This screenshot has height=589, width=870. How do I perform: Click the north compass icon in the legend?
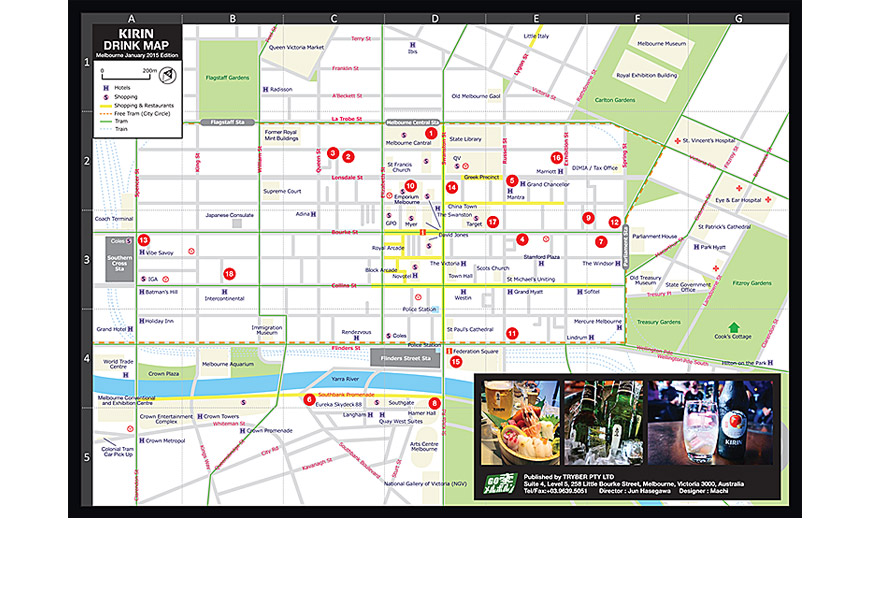tap(168, 75)
